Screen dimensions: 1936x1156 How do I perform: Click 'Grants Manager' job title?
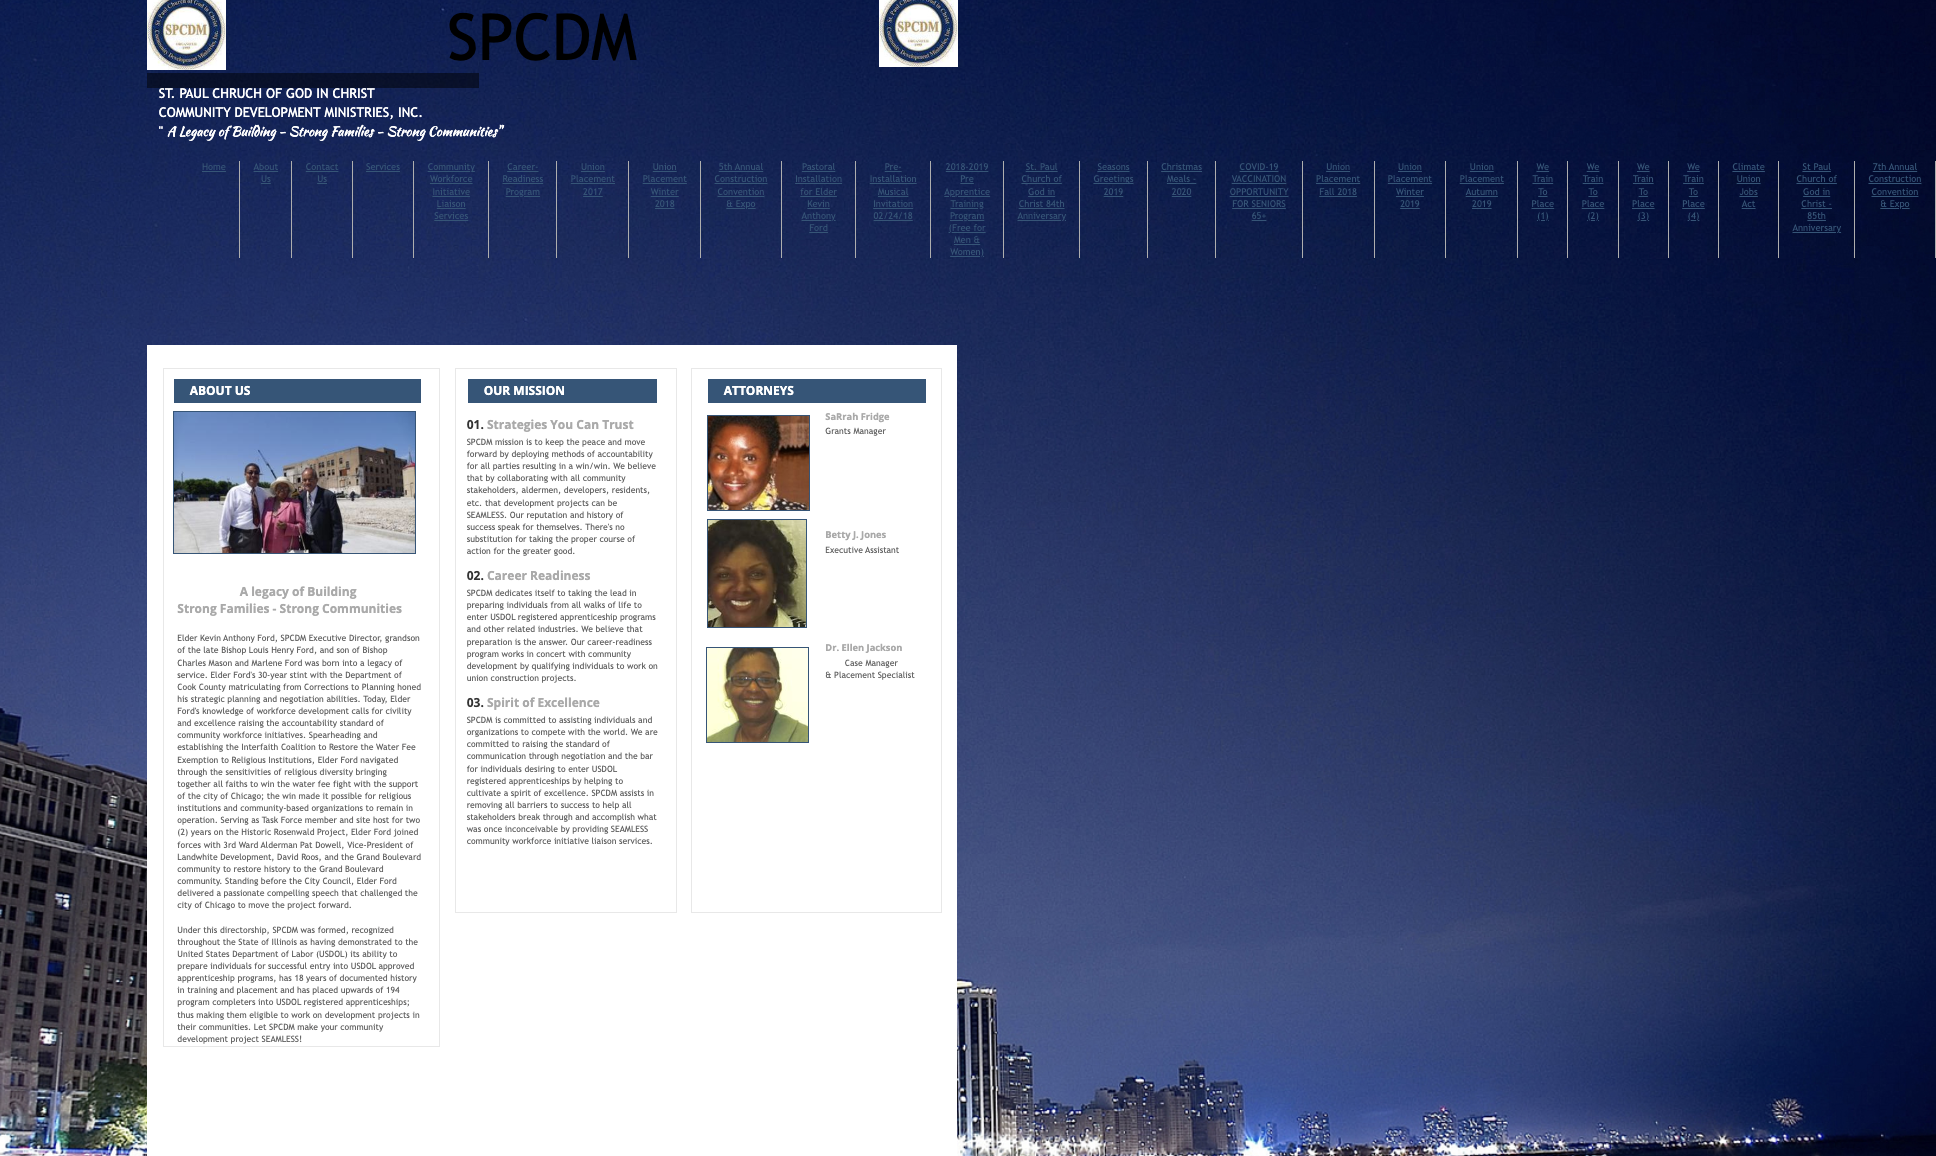856,432
